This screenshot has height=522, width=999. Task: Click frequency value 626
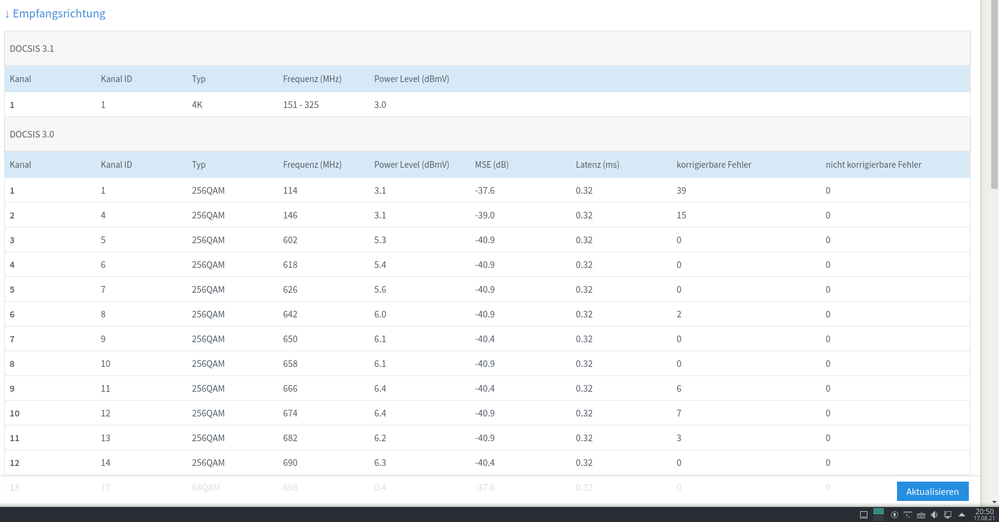[290, 289]
